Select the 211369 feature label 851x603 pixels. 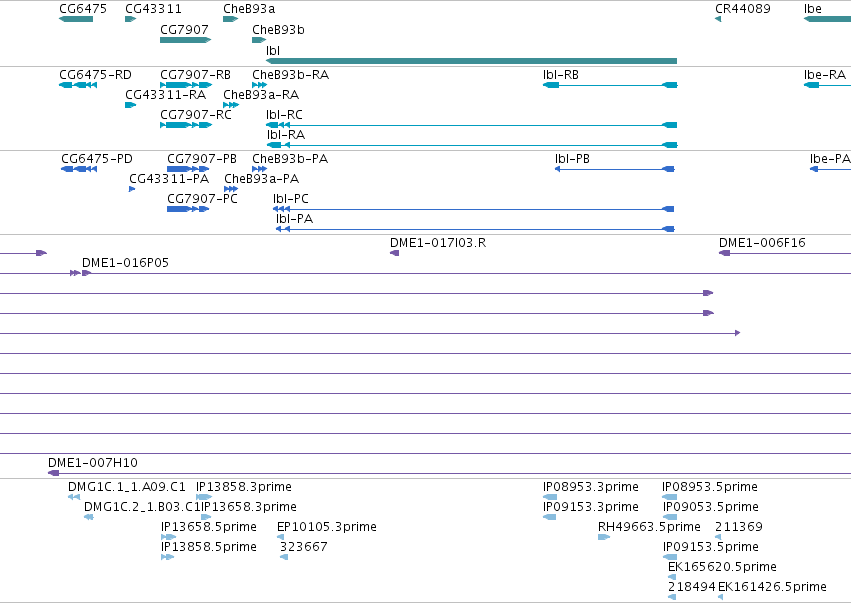[x=739, y=528]
